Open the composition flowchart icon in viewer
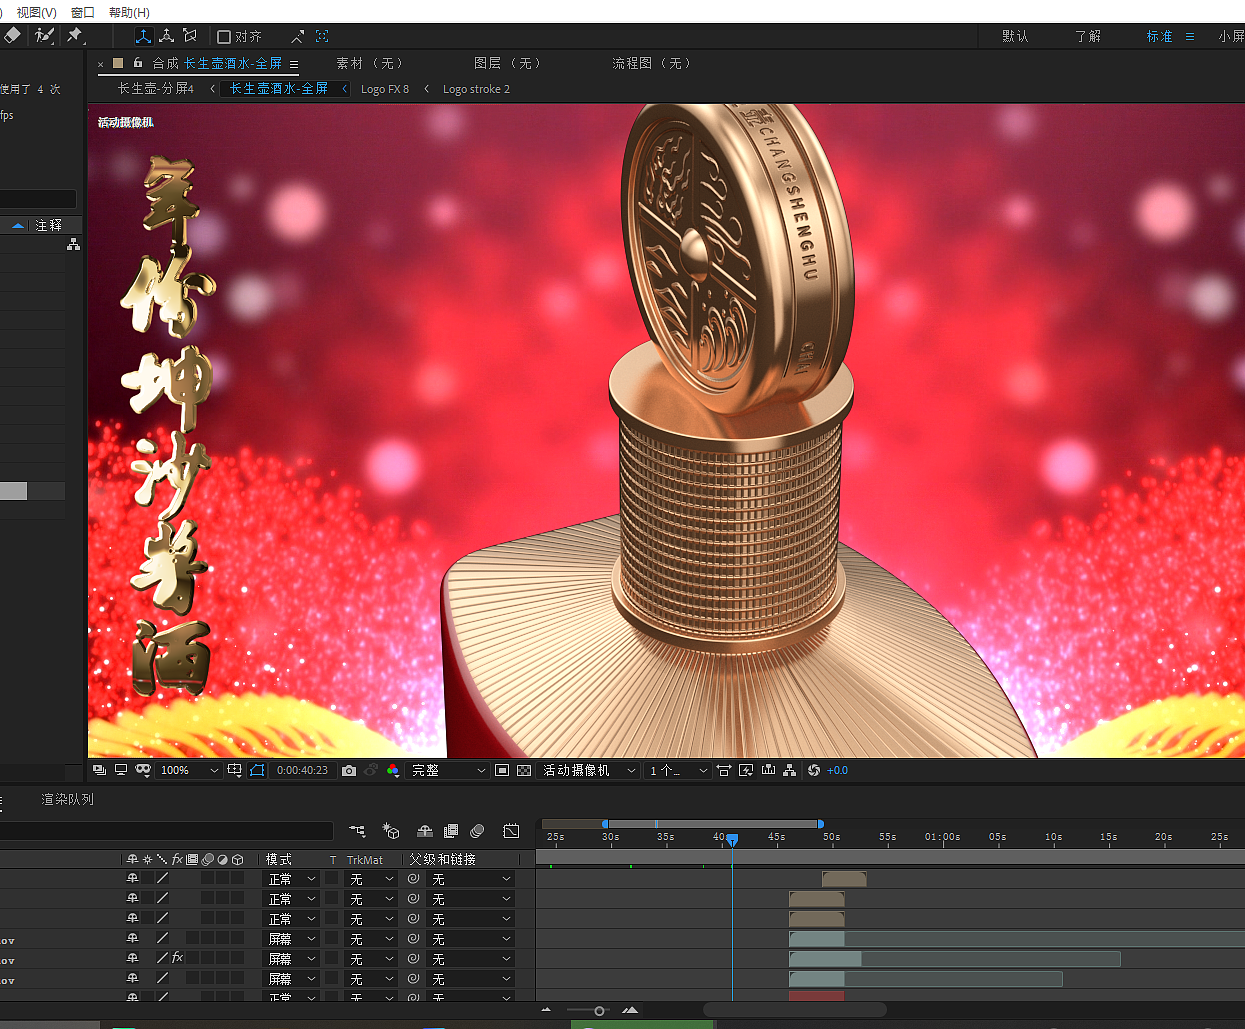Viewport: 1245px width, 1029px height. point(790,770)
